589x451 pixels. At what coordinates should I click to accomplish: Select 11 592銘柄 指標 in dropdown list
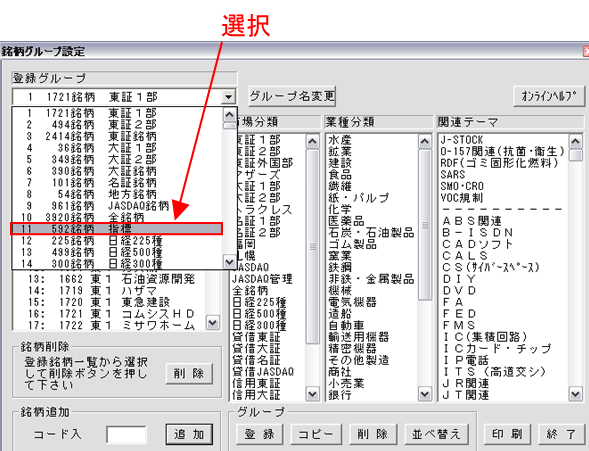pyautogui.click(x=117, y=229)
